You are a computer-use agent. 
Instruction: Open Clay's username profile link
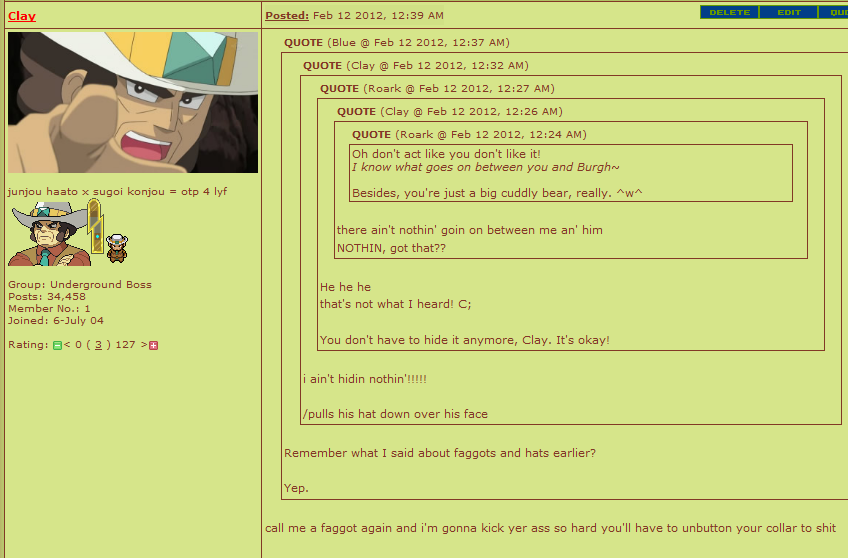(x=22, y=16)
